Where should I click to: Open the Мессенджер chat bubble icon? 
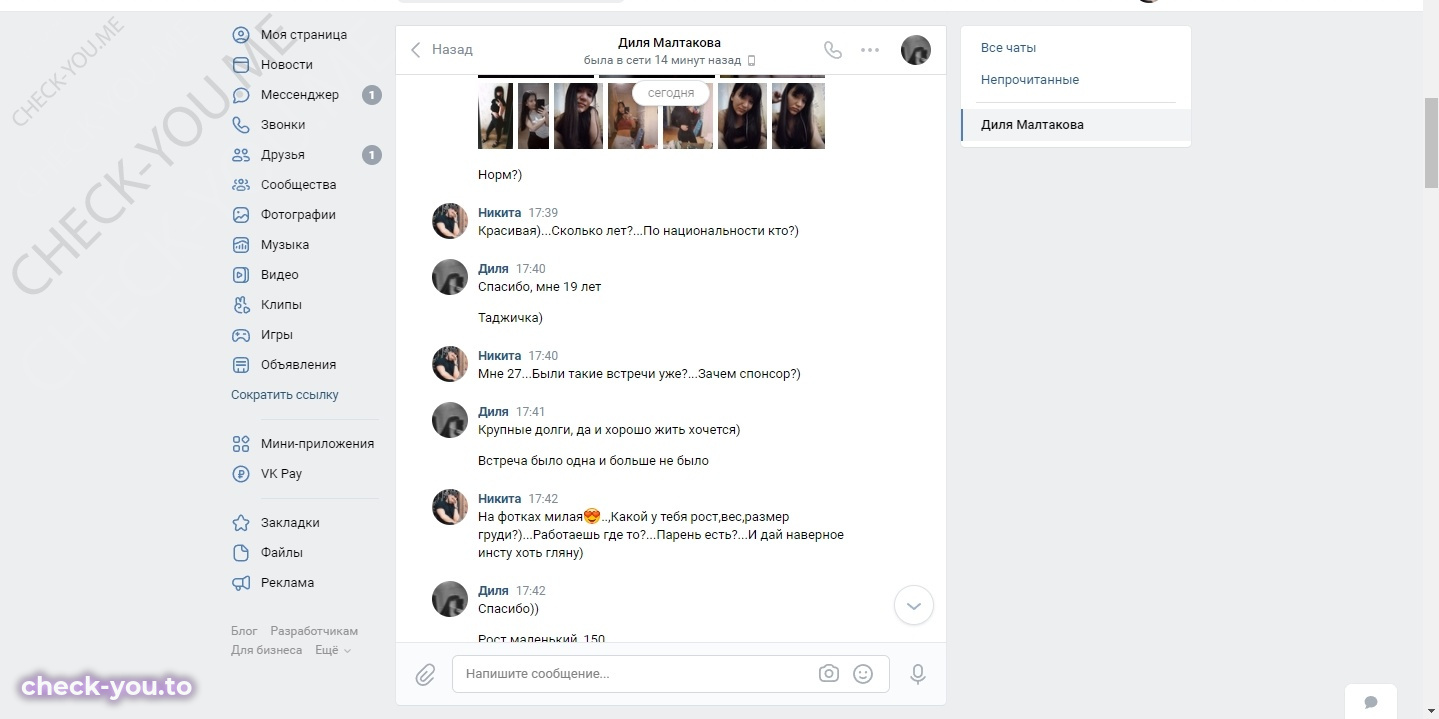[241, 95]
